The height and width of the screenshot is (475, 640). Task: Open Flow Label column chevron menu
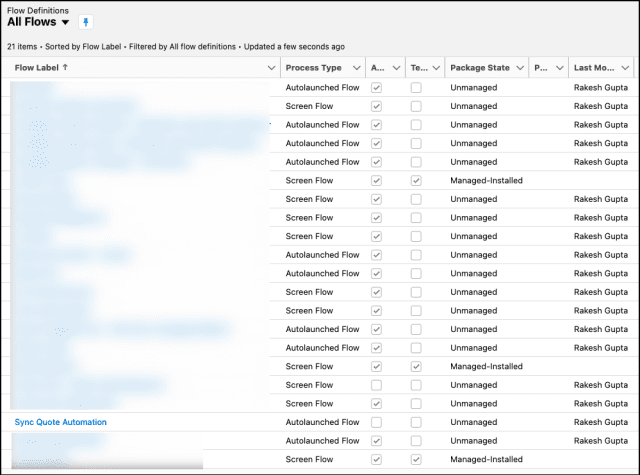point(272,68)
